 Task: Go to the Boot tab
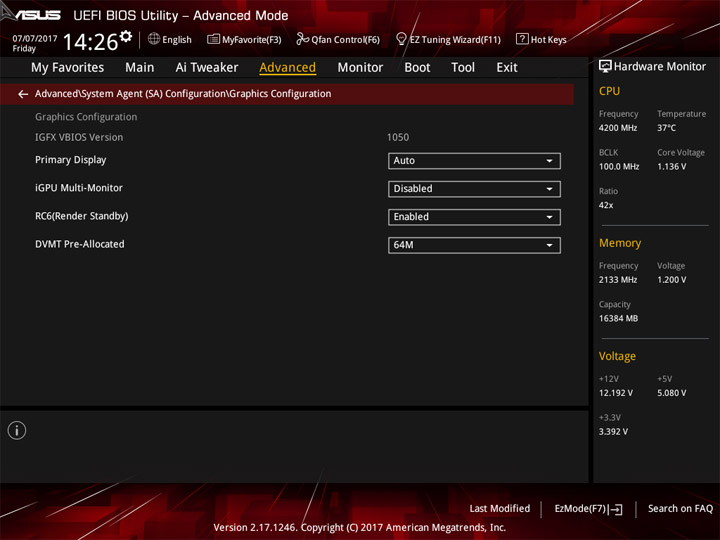point(417,68)
